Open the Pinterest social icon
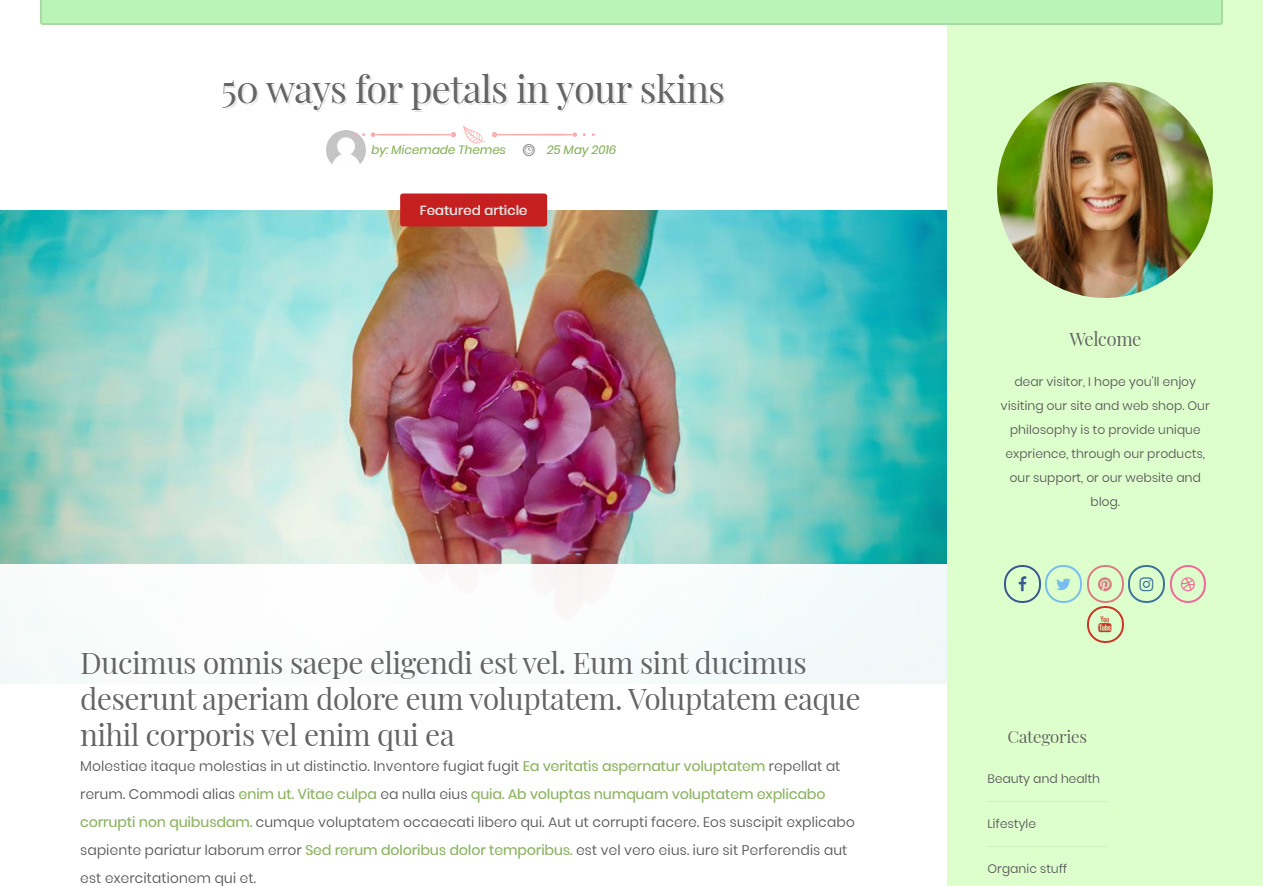 [x=1105, y=584]
